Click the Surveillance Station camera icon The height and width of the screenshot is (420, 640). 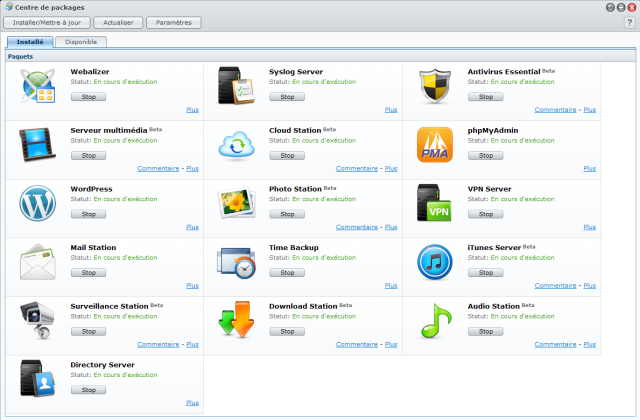point(38,321)
